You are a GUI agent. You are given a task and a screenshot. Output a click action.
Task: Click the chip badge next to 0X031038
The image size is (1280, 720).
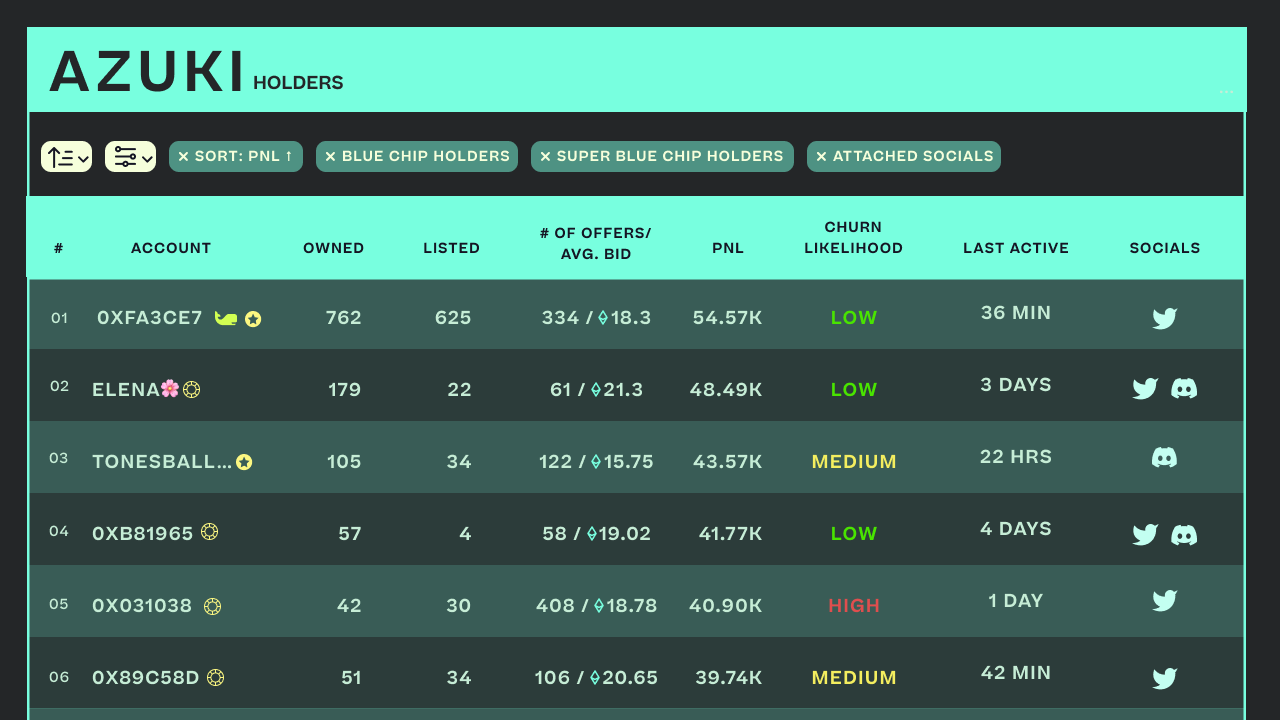(212, 606)
